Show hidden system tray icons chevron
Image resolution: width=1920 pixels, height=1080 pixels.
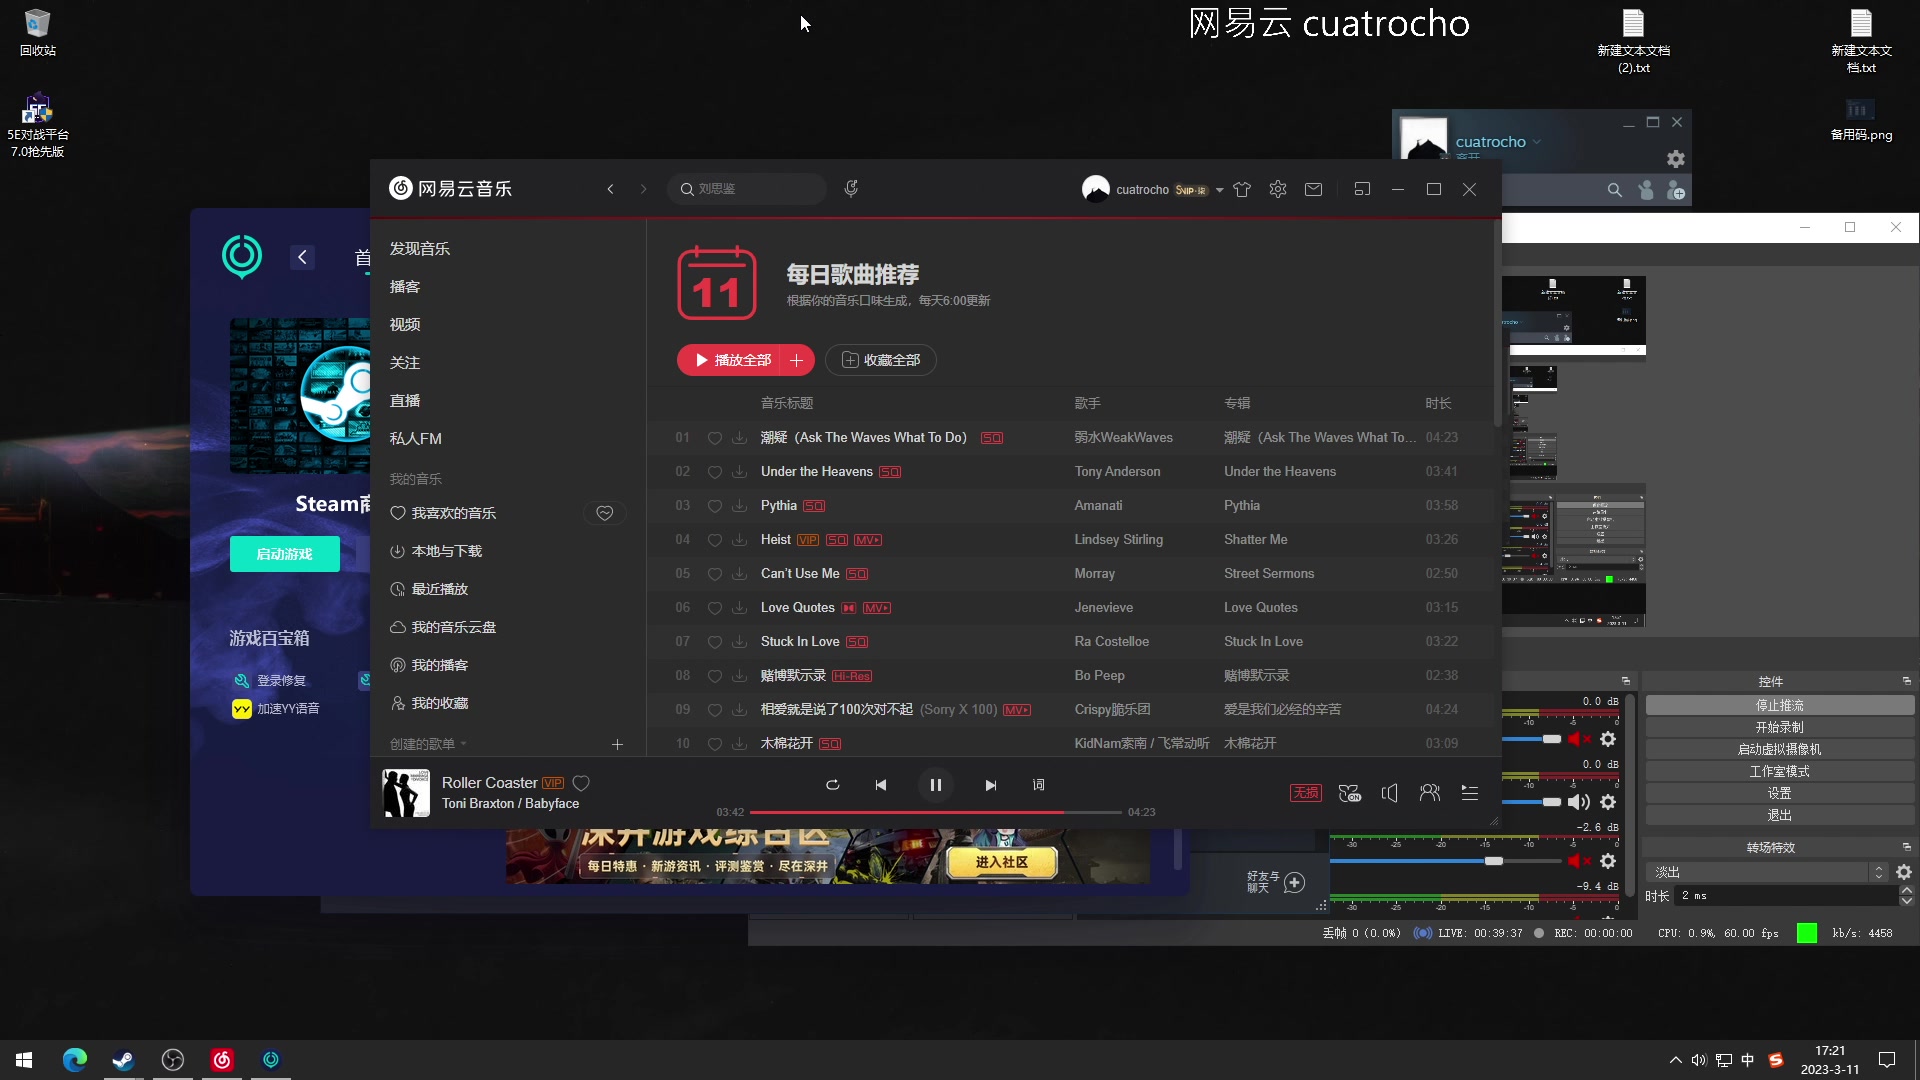(x=1675, y=1060)
